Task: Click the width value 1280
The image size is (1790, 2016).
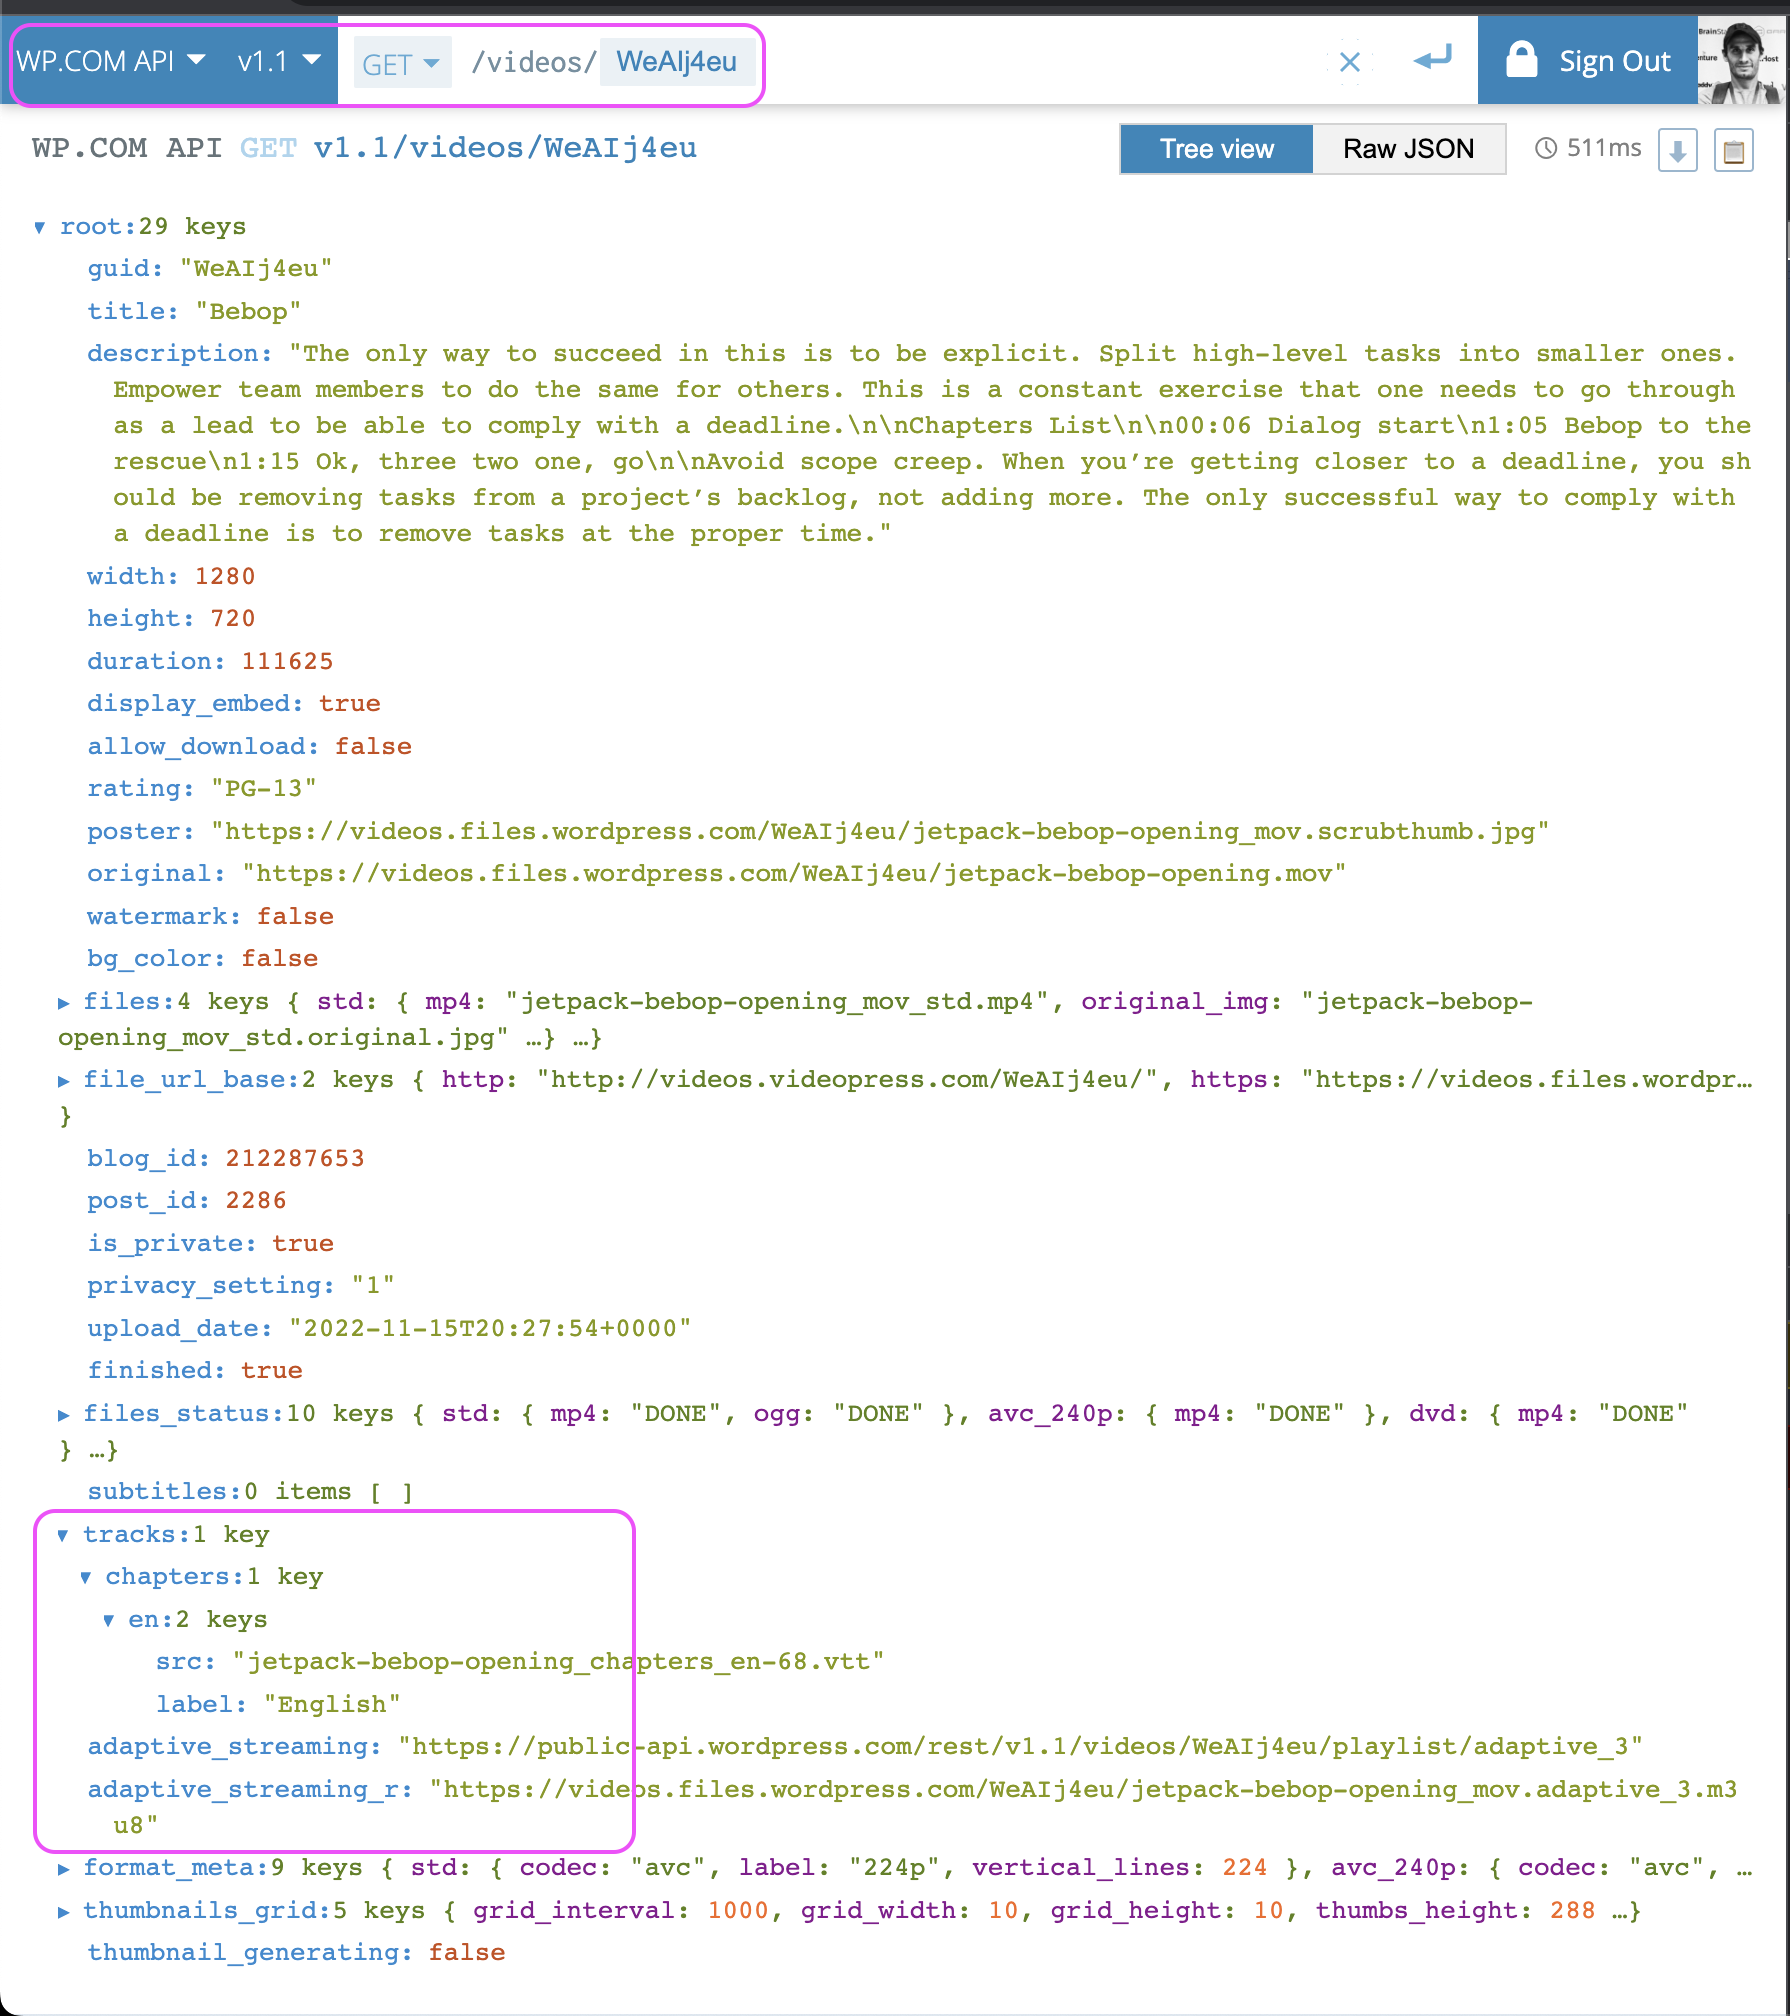Action: click(x=225, y=577)
